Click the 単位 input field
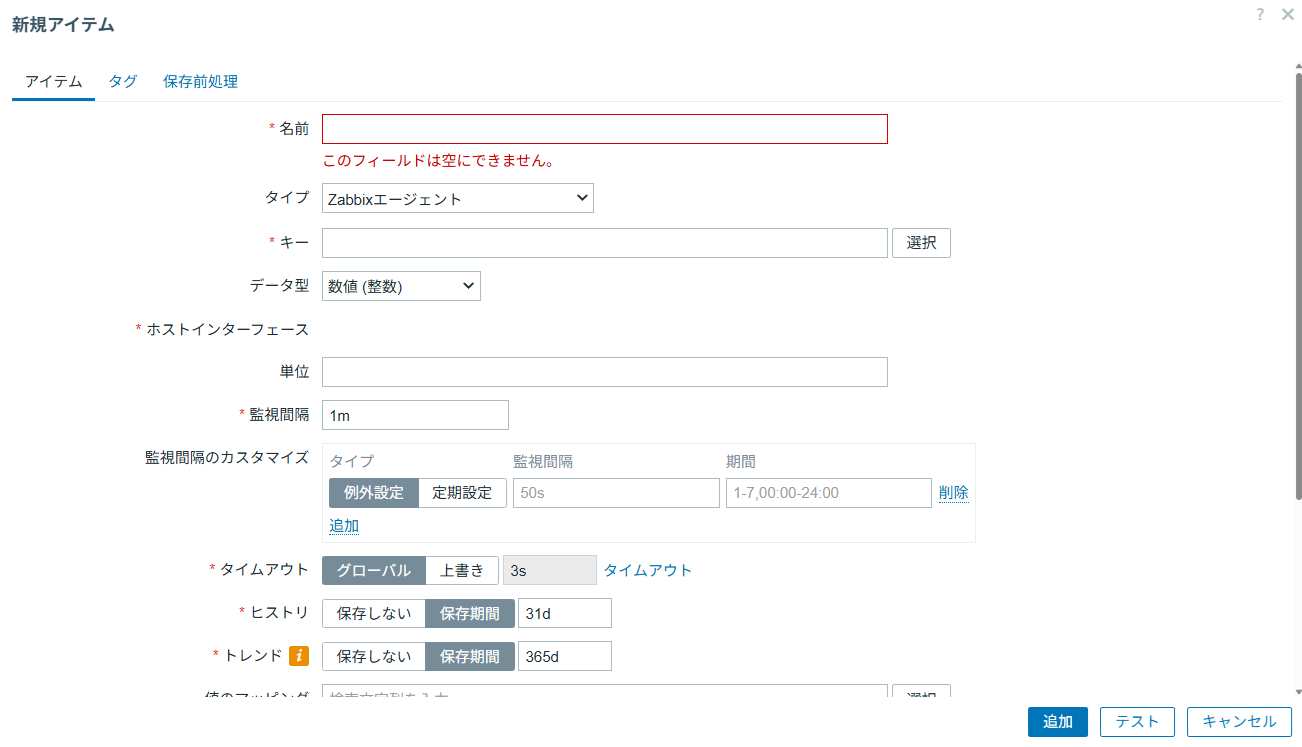This screenshot has width=1302, height=747. (605, 372)
